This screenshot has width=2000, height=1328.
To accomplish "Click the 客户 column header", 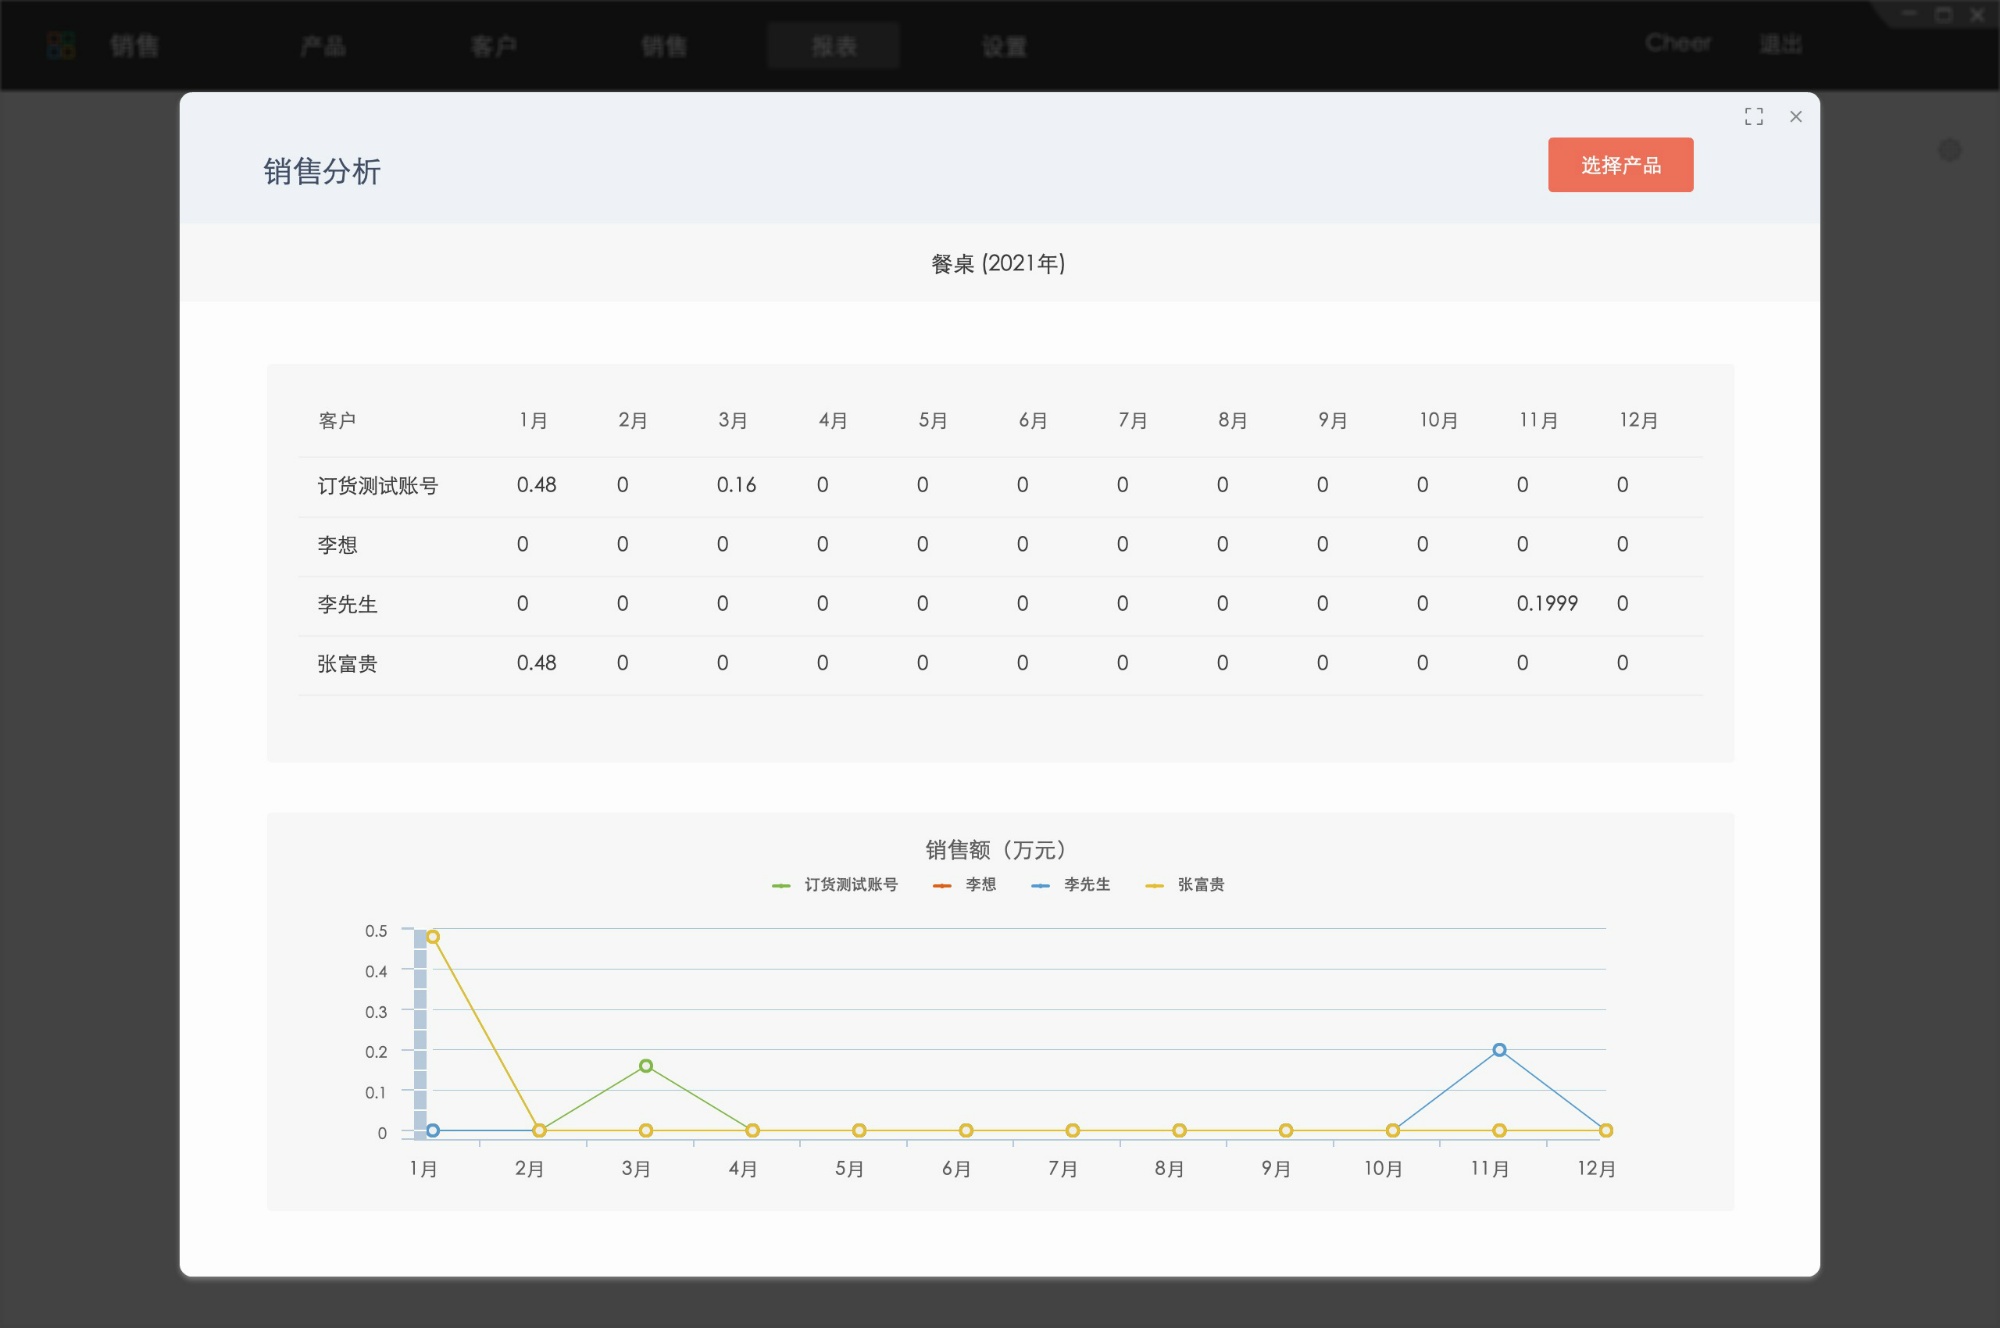I will [x=337, y=421].
